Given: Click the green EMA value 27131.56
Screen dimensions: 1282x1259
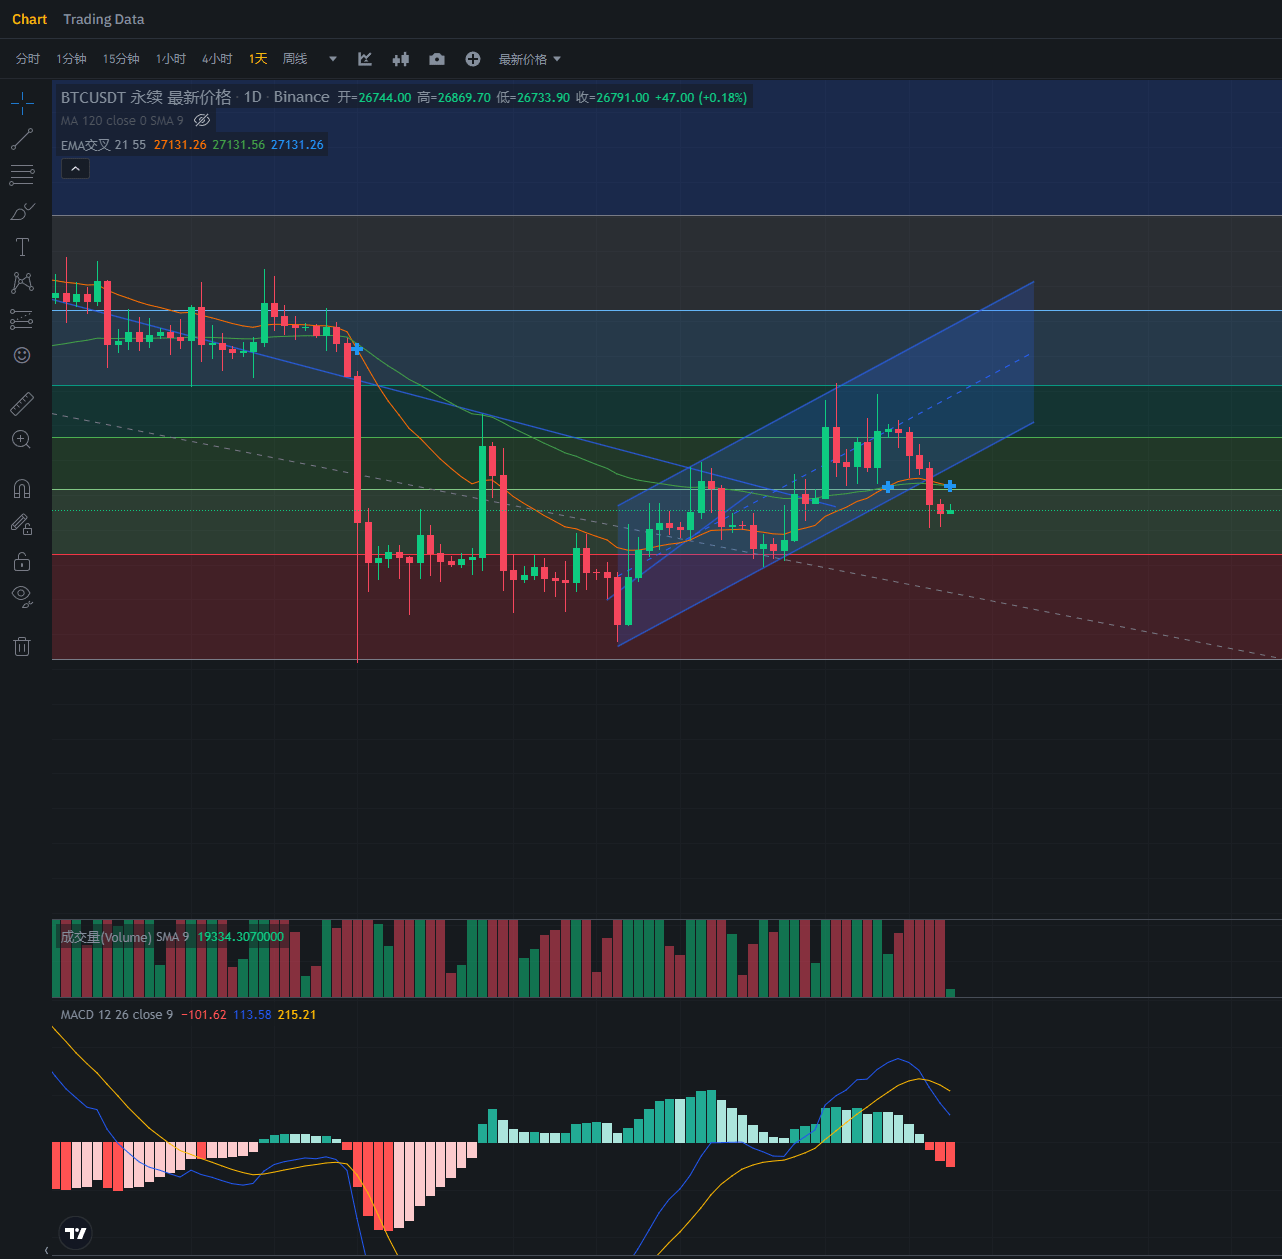Looking at the screenshot, I should coord(239,145).
